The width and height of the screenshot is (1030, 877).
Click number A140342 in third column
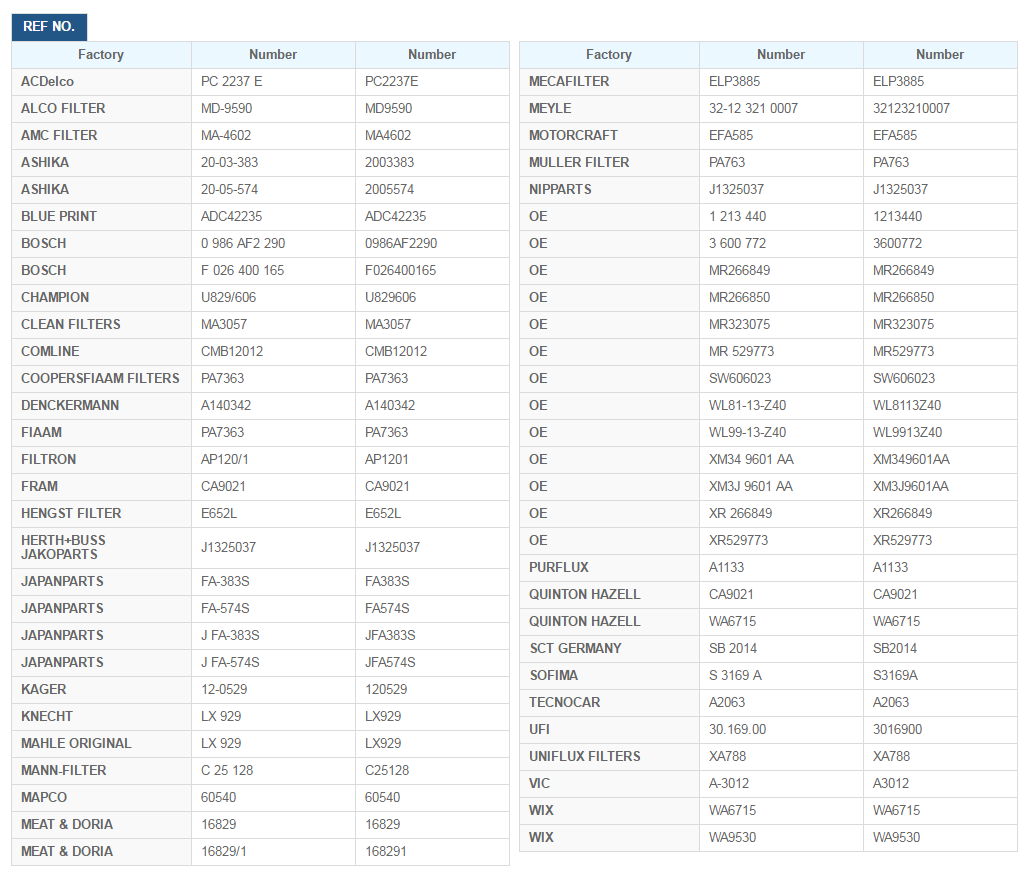click(390, 405)
